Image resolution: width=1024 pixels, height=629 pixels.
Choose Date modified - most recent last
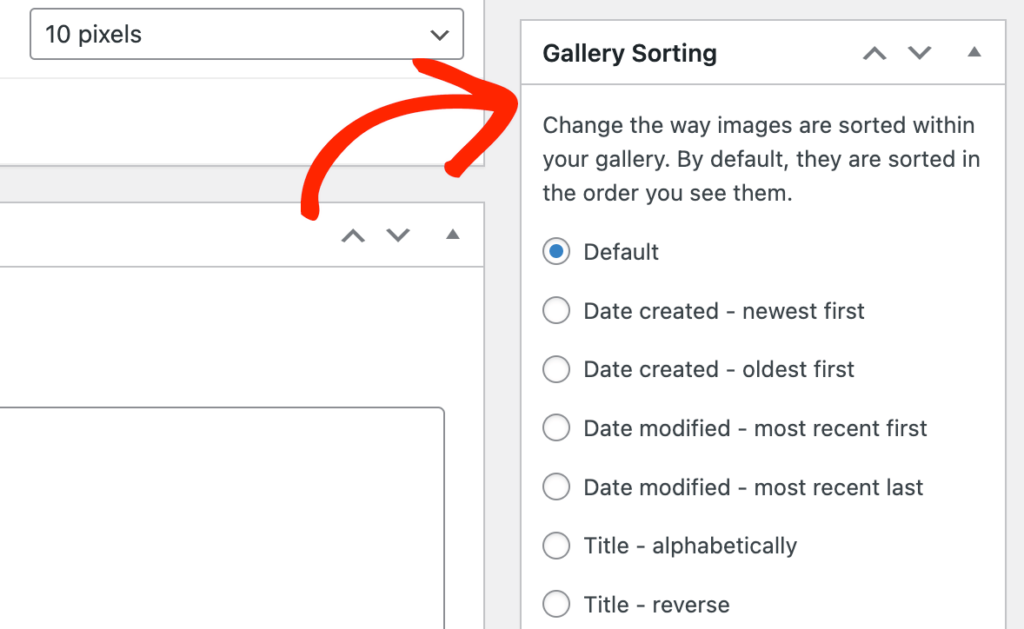coord(556,488)
